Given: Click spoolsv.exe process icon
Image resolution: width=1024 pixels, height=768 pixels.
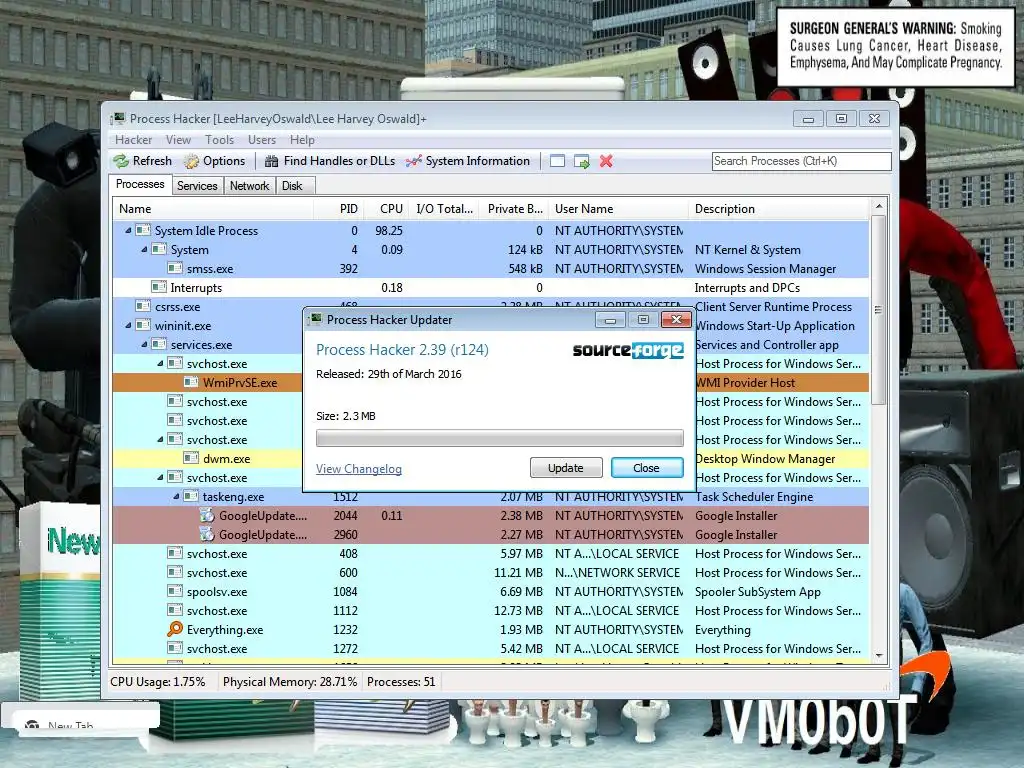Looking at the screenshot, I should click(x=174, y=592).
